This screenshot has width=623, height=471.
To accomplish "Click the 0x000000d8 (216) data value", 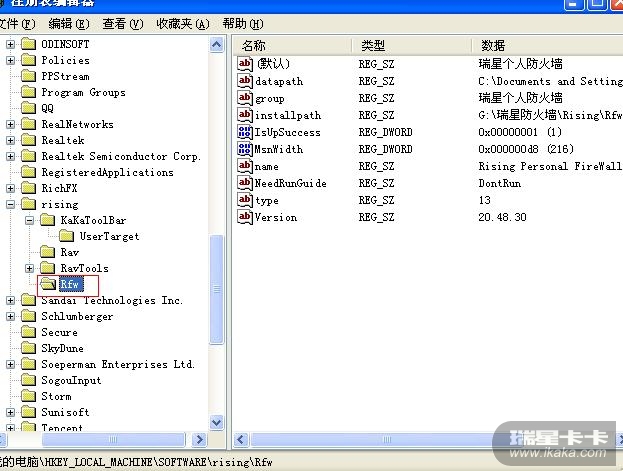I will tap(526, 149).
